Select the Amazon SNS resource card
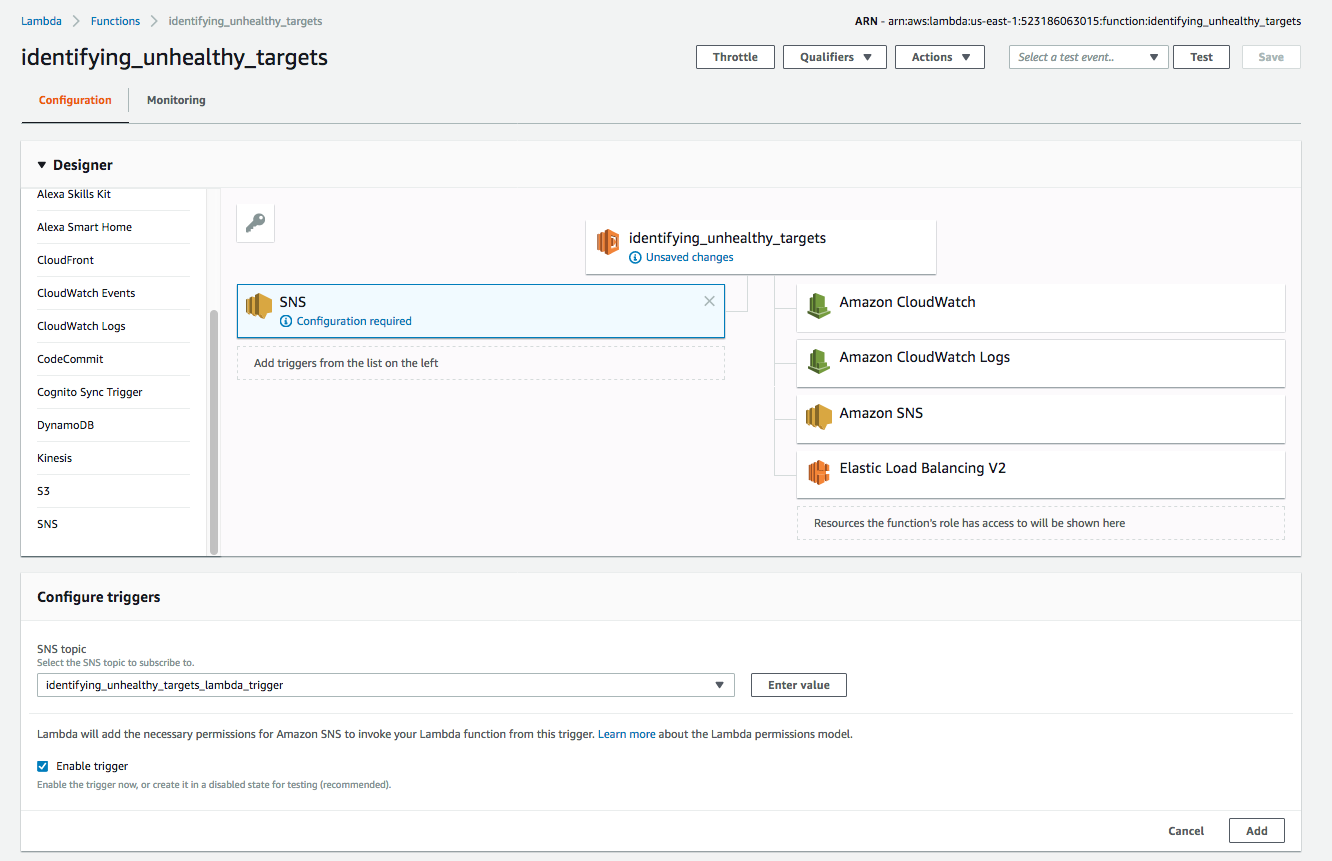 pos(1041,418)
